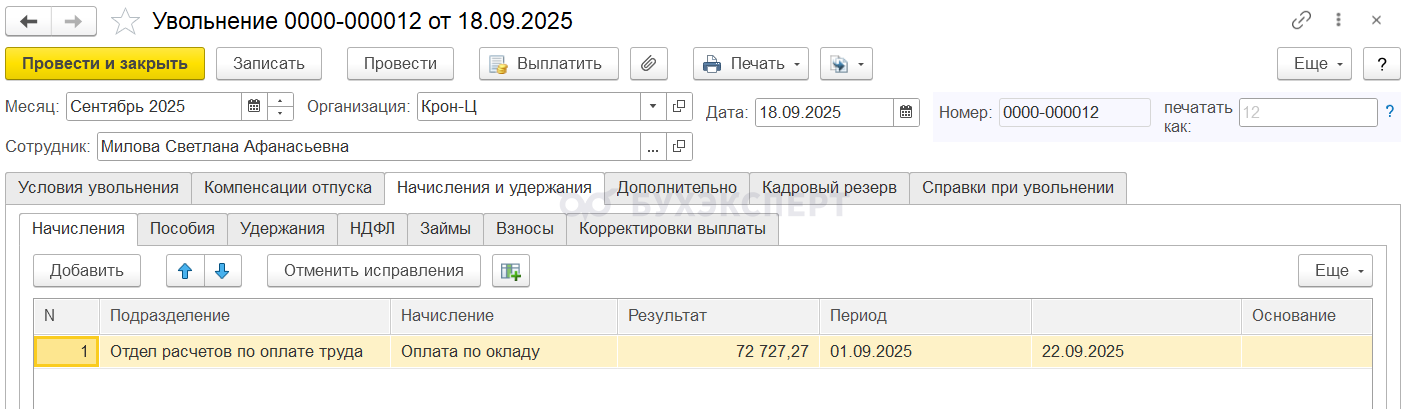Expand the top-right Еще menu

click(x=1315, y=64)
